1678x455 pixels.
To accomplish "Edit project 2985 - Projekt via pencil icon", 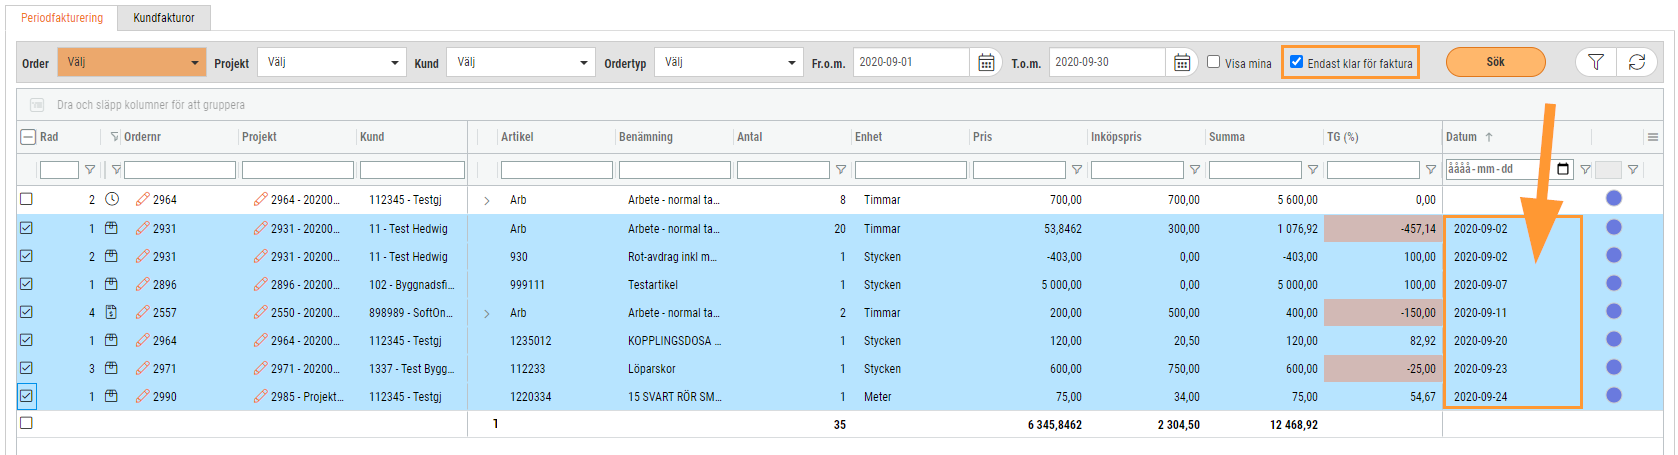I will tap(261, 396).
